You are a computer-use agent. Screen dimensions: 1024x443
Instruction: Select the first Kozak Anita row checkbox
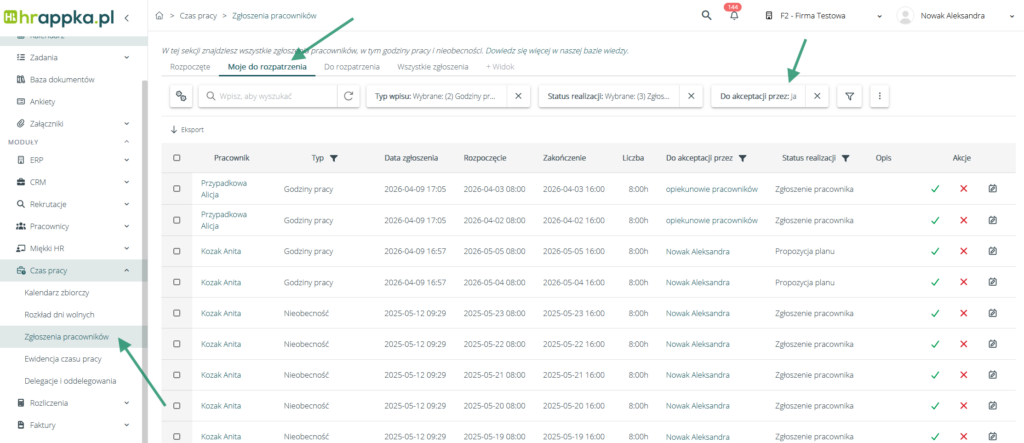point(177,253)
